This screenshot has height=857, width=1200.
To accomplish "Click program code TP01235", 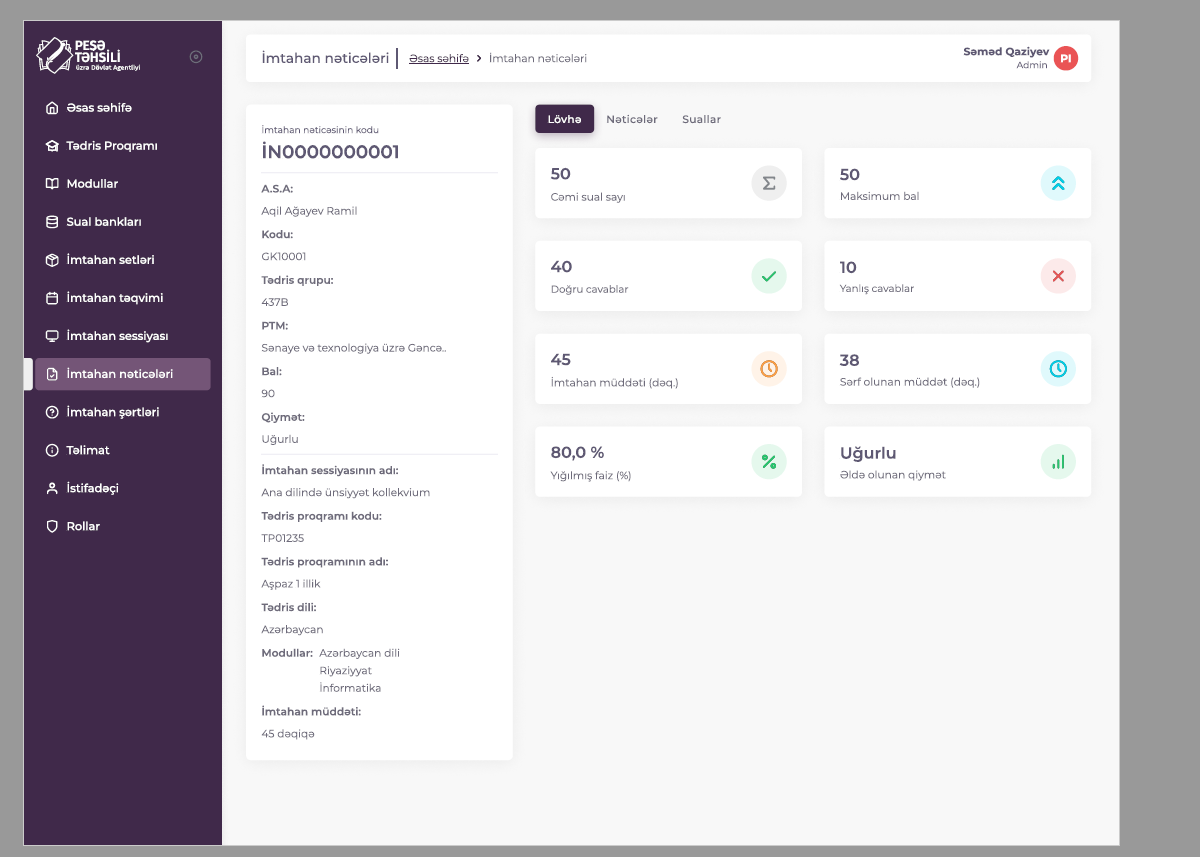I will point(283,538).
